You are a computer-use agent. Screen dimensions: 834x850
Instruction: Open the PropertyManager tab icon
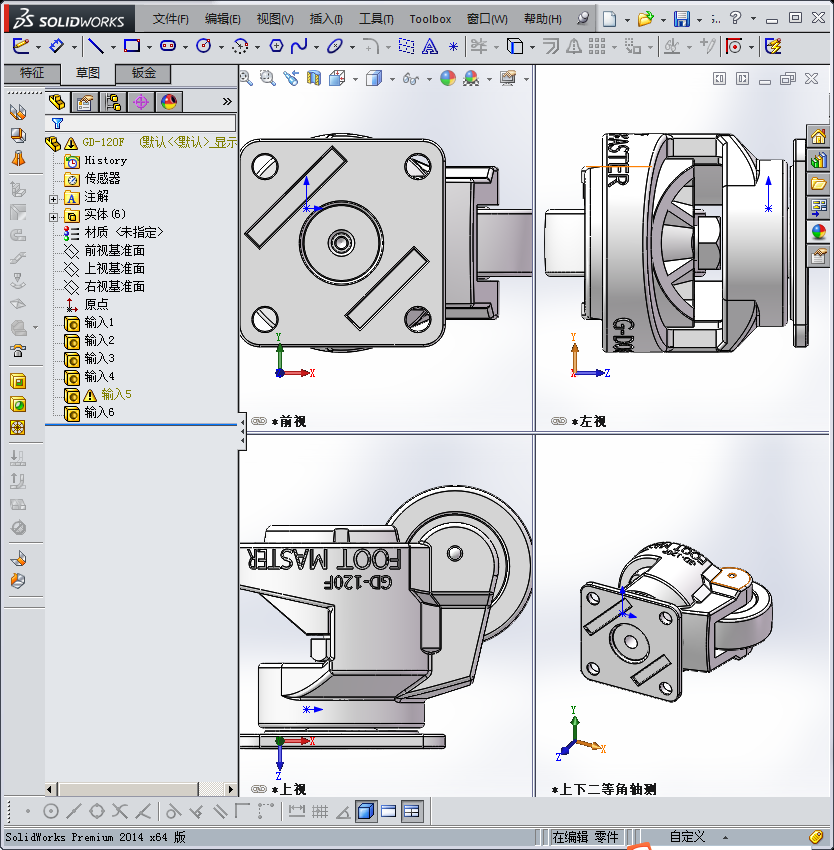(86, 101)
